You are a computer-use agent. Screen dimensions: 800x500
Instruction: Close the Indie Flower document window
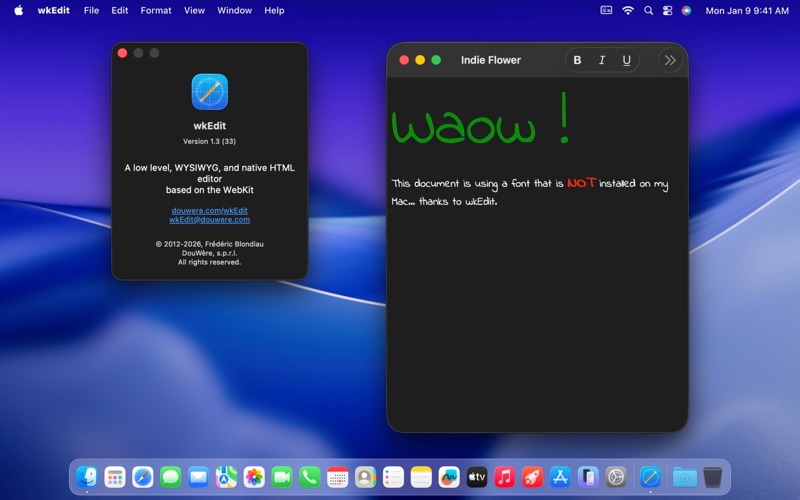click(x=404, y=60)
